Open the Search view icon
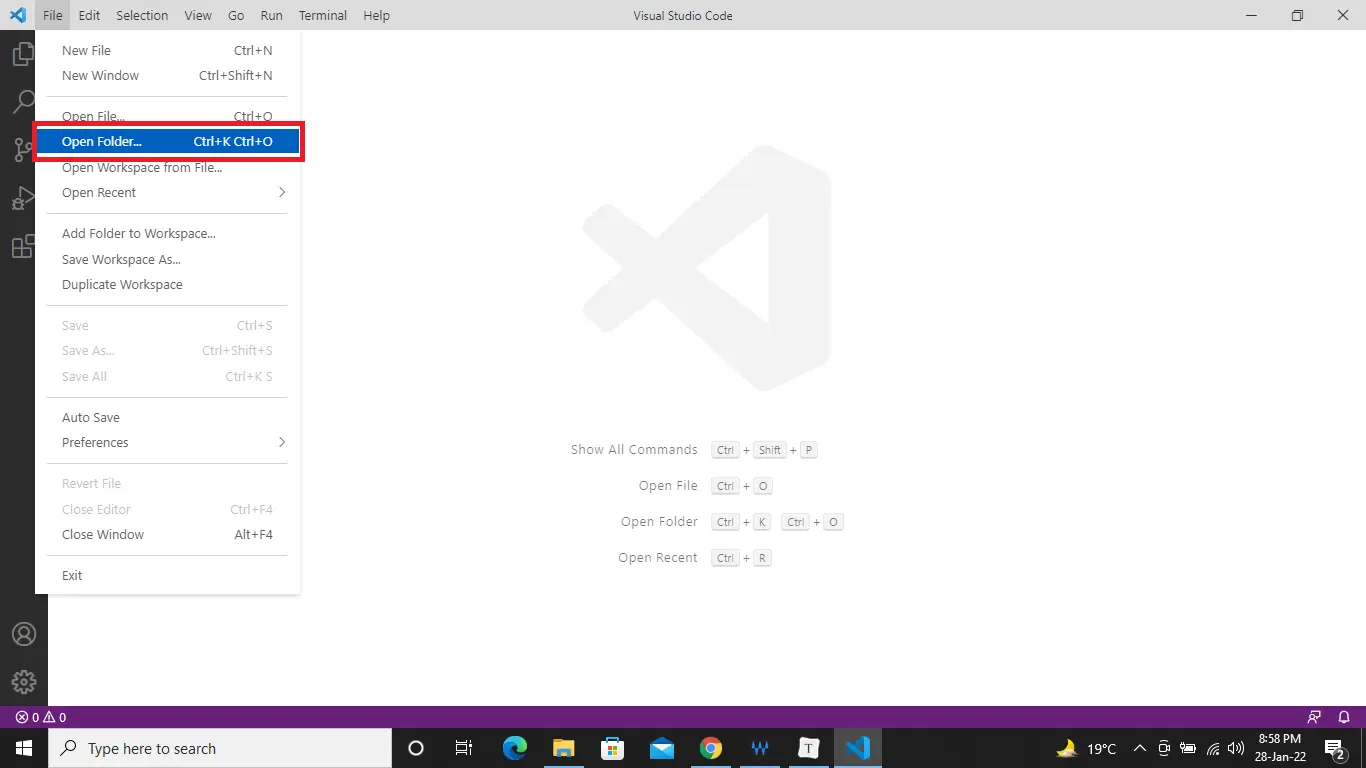Image resolution: width=1366 pixels, height=768 pixels. tap(23, 102)
